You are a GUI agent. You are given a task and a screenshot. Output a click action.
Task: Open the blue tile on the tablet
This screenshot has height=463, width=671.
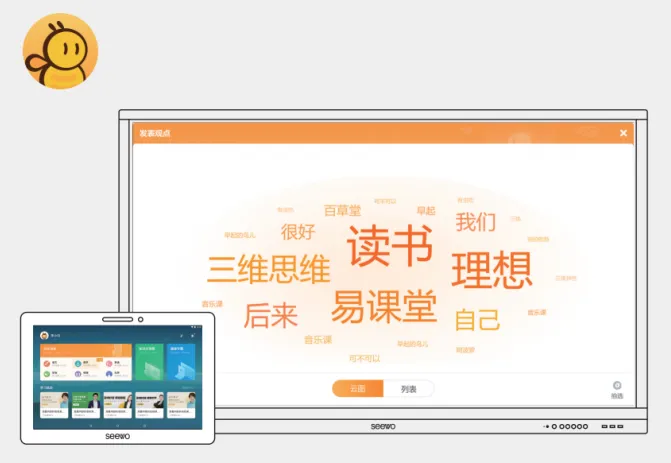[x=181, y=362]
